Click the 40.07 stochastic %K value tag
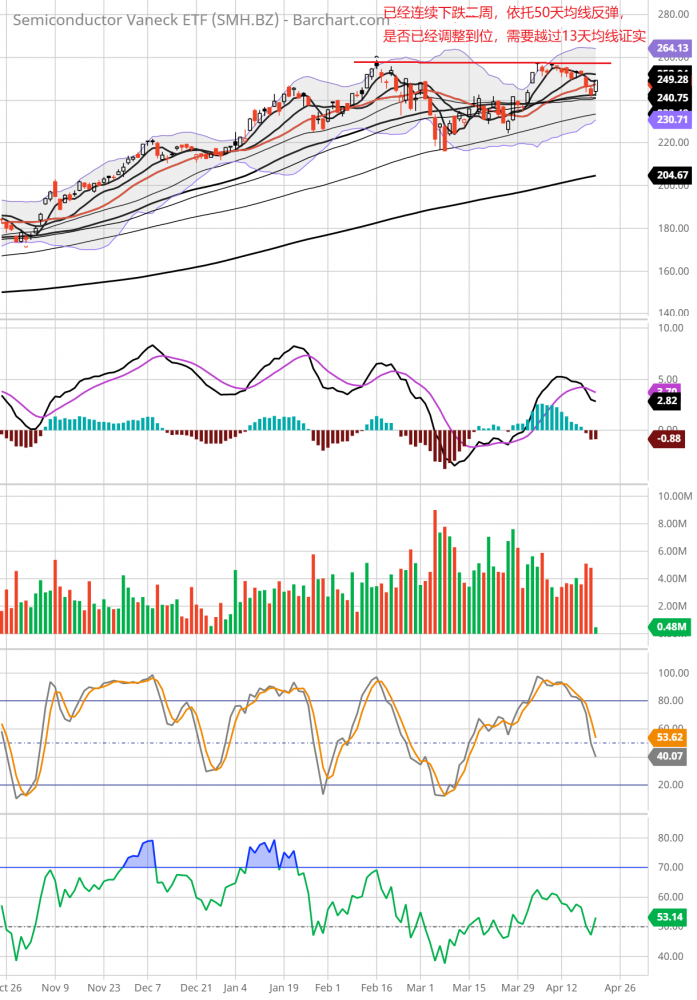This screenshot has width=697, height=1000. [x=671, y=757]
